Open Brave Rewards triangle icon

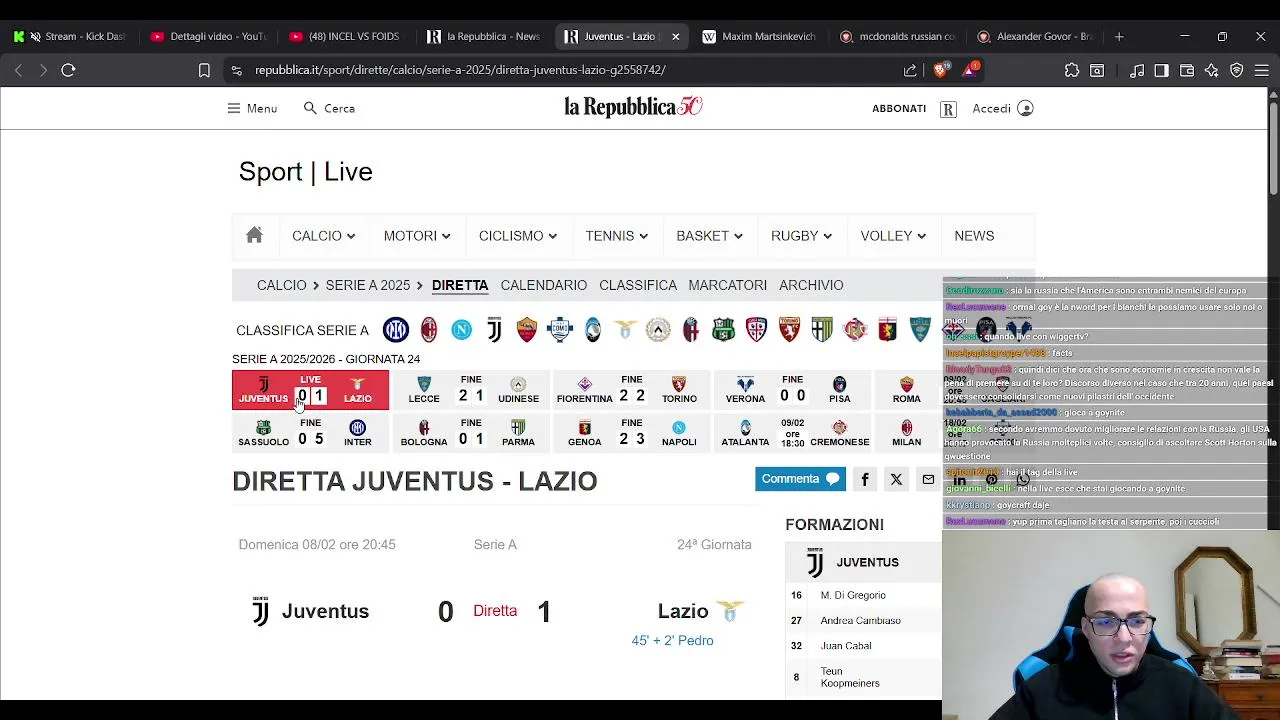[x=970, y=70]
